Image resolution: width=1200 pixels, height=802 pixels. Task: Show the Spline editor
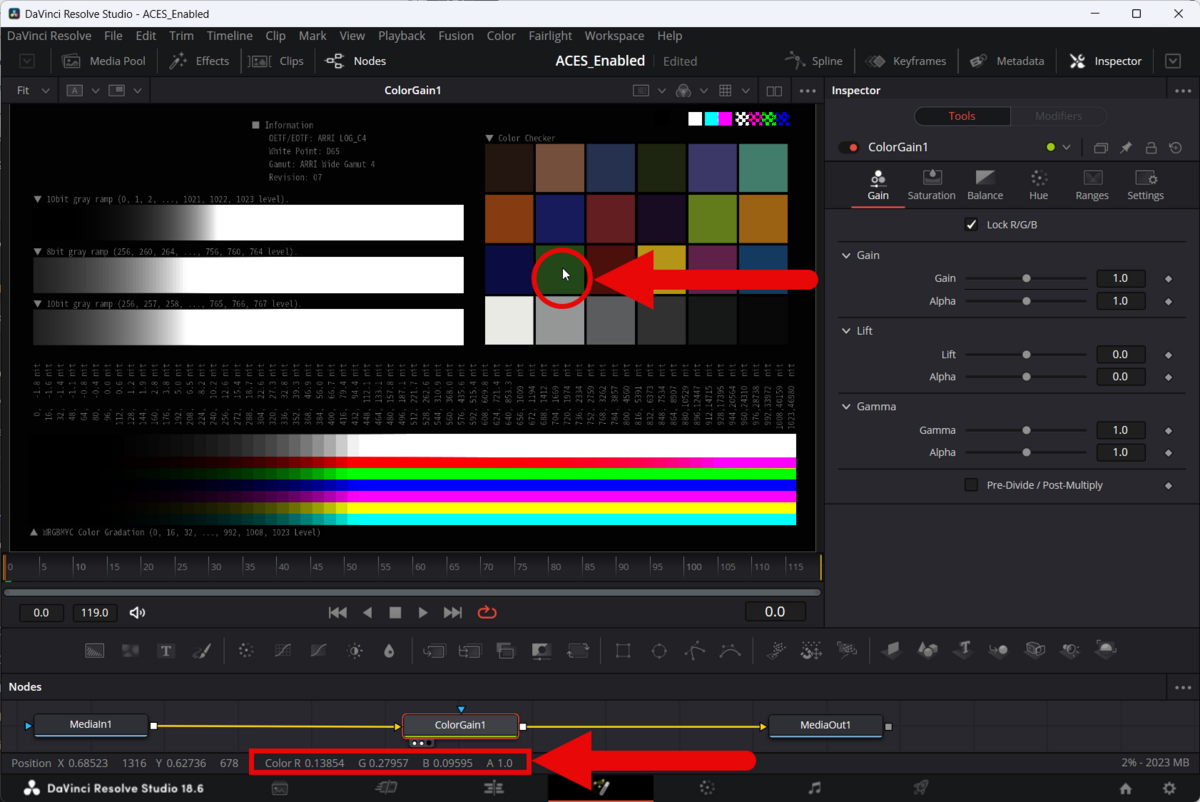[814, 61]
